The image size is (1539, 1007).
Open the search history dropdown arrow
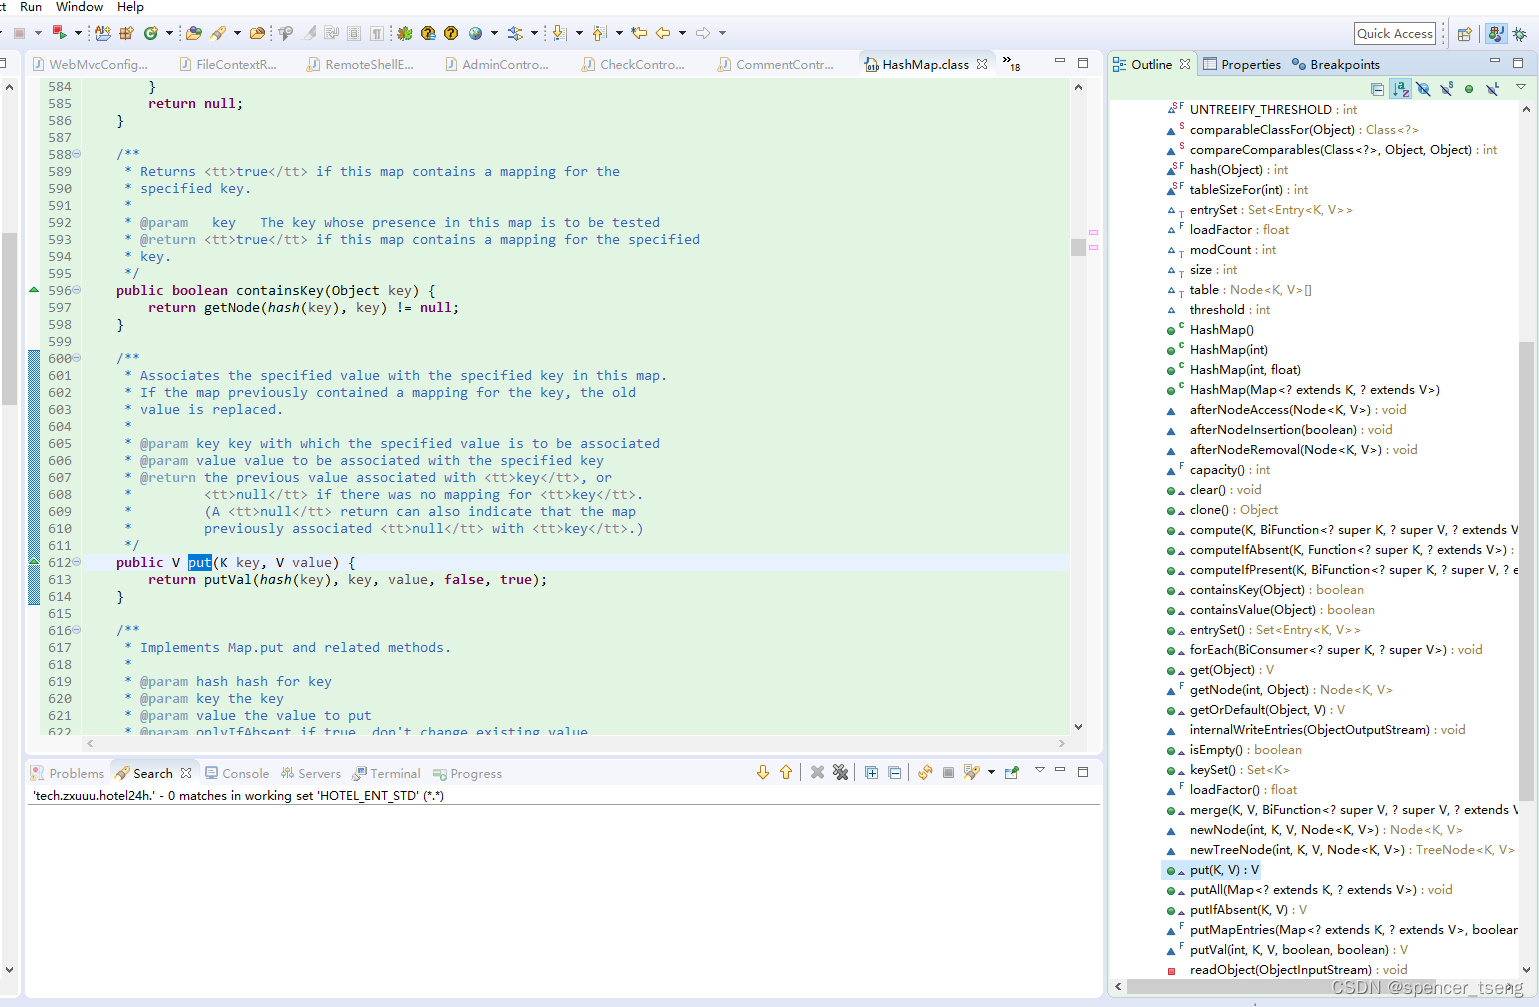[x=990, y=772]
